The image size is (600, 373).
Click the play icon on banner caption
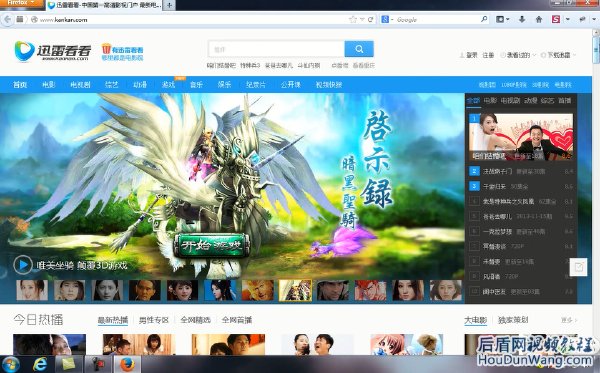click(23, 264)
